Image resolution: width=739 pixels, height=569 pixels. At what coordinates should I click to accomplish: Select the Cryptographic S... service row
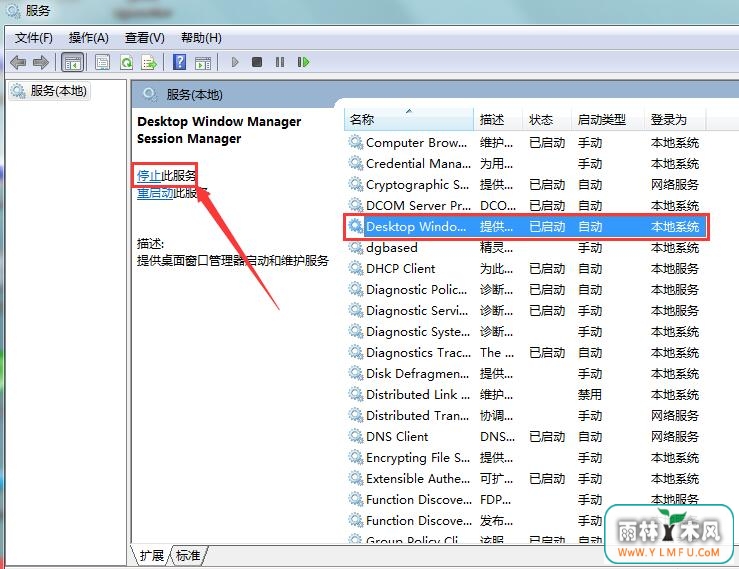[x=526, y=184]
